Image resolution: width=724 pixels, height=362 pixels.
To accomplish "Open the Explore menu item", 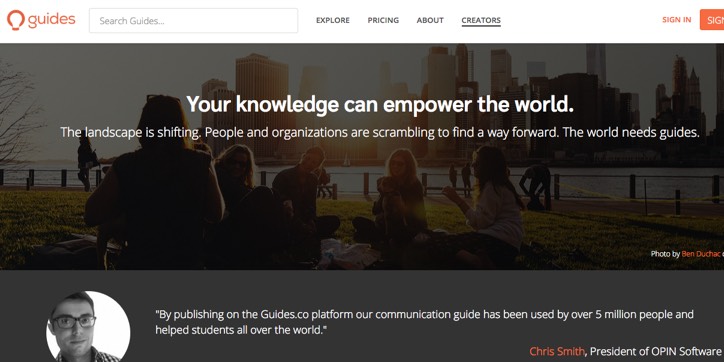I will click(332, 20).
